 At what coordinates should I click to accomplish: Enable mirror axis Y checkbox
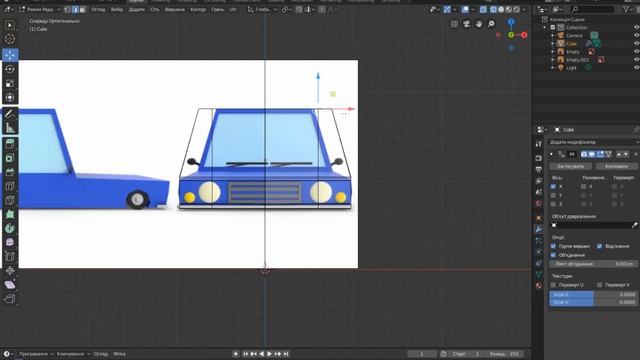pyautogui.click(x=553, y=196)
